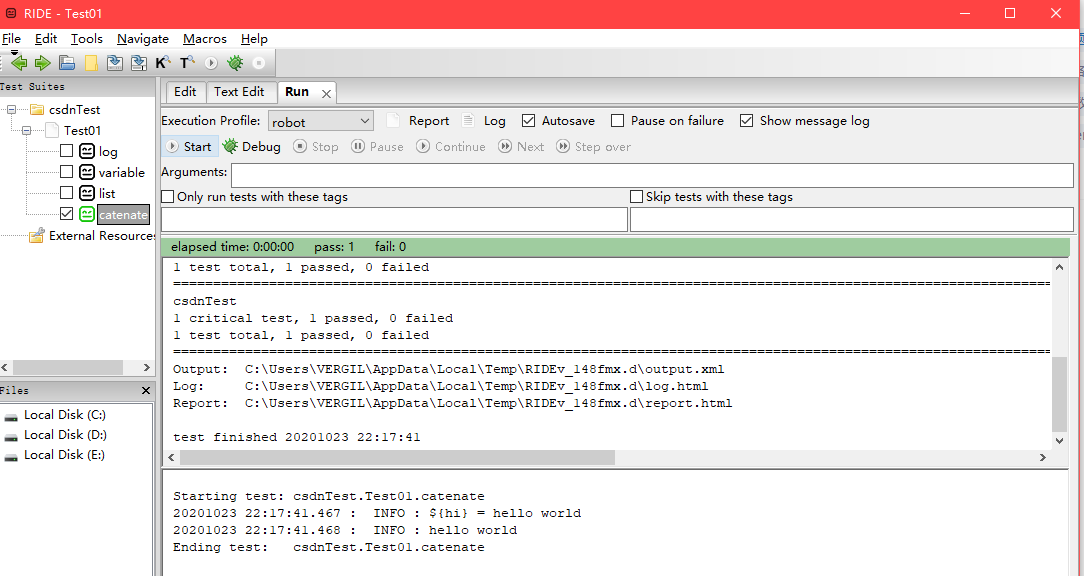Screen dimensions: 1084x576
Task: Click the Step over button
Action: [x=593, y=147]
